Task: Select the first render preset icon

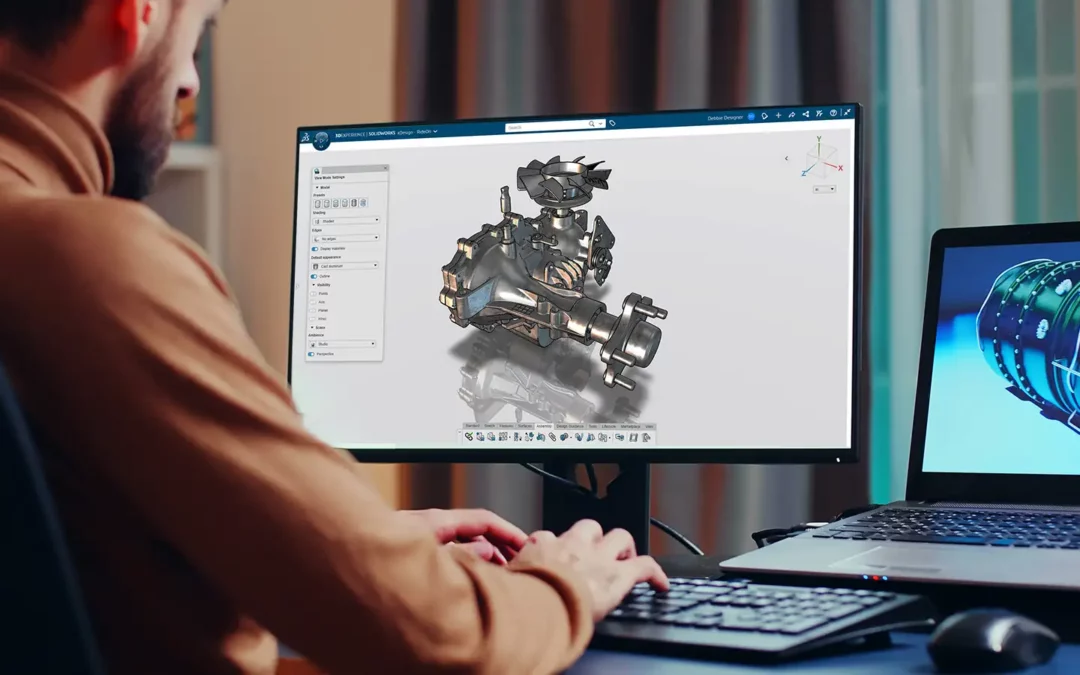Action: coord(318,203)
